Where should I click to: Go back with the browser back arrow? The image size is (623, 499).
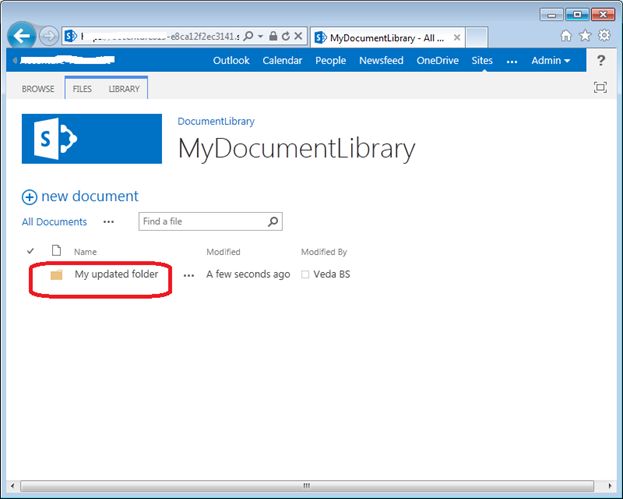(22, 36)
